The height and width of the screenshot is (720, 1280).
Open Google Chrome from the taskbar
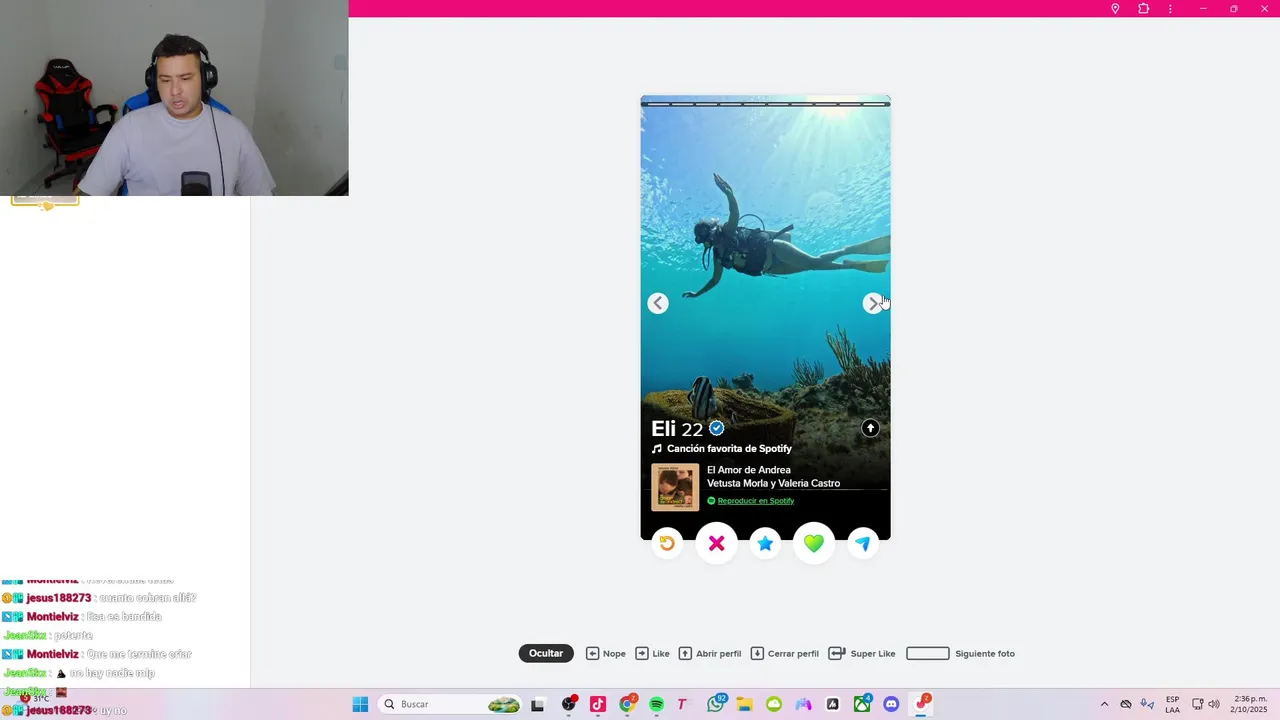pyautogui.click(x=628, y=704)
